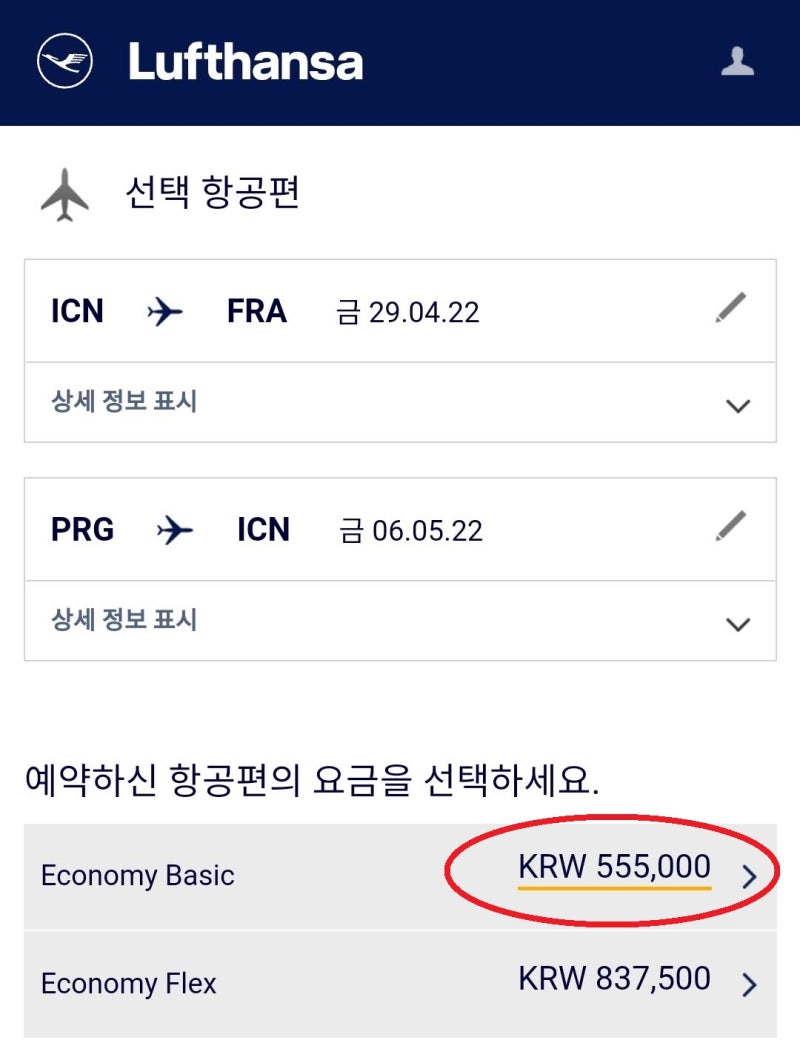Click the 금 06.05.22 return date

click(x=411, y=530)
